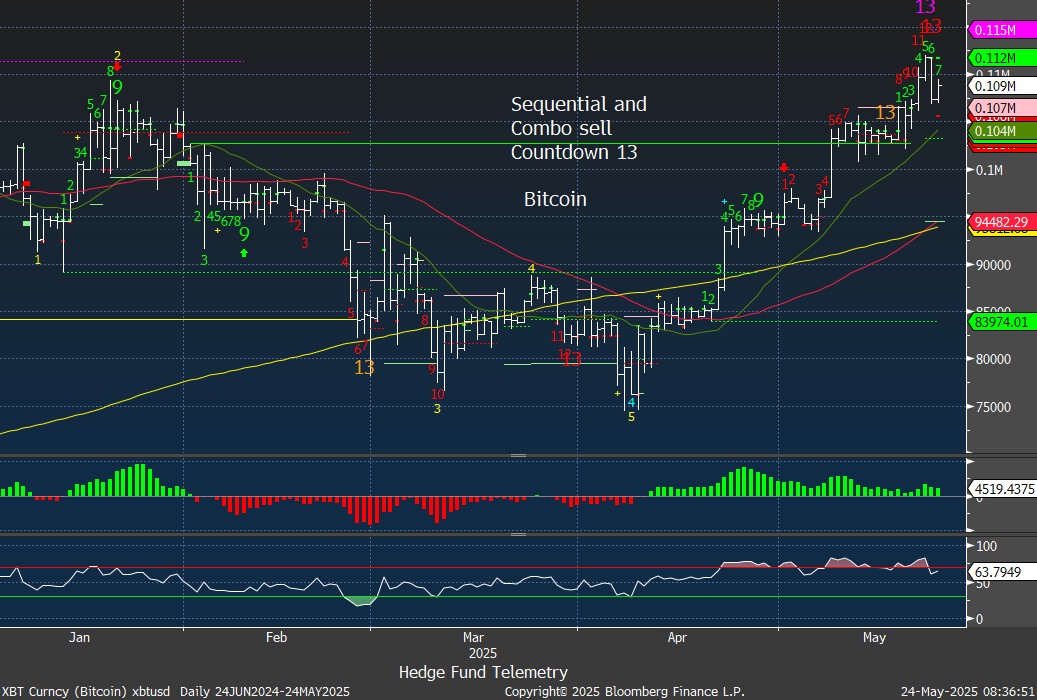Click the large green 9 below January's peak
This screenshot has width=1037, height=700.
(117, 87)
